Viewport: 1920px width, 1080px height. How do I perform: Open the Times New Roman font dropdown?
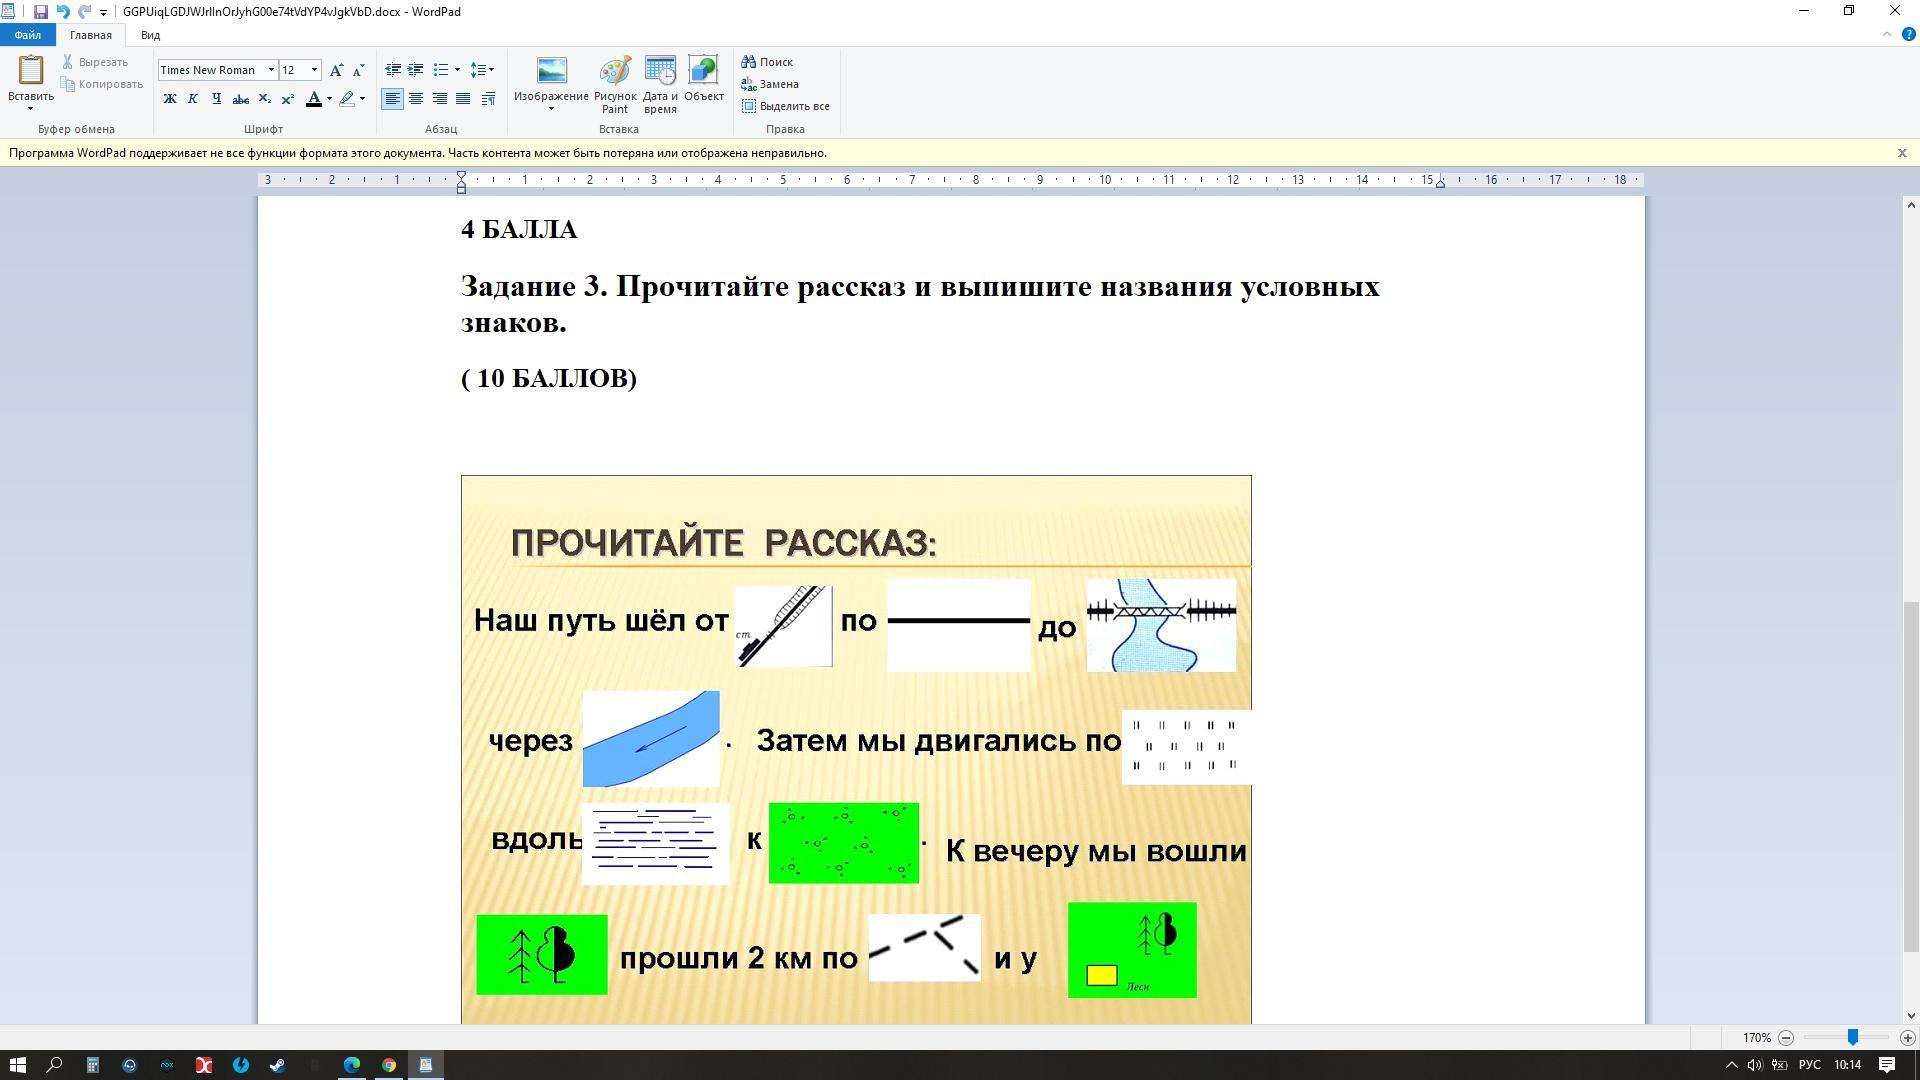271,70
